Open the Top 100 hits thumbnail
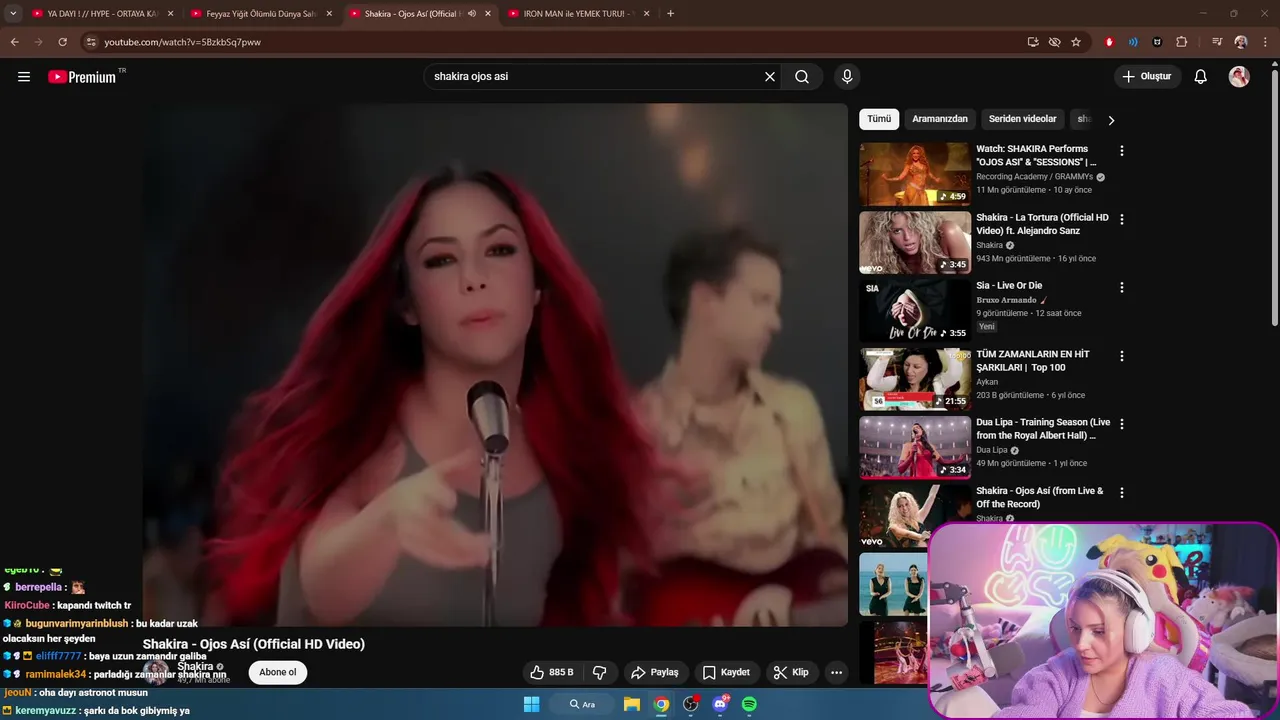 (915, 379)
